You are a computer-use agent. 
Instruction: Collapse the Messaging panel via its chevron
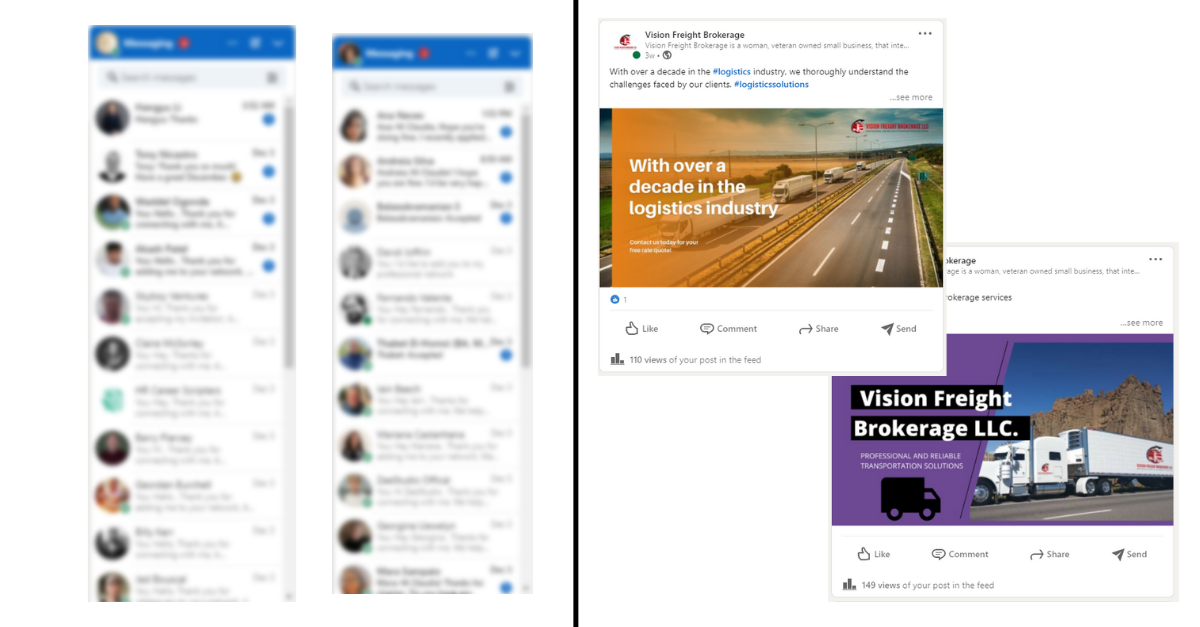tap(279, 43)
